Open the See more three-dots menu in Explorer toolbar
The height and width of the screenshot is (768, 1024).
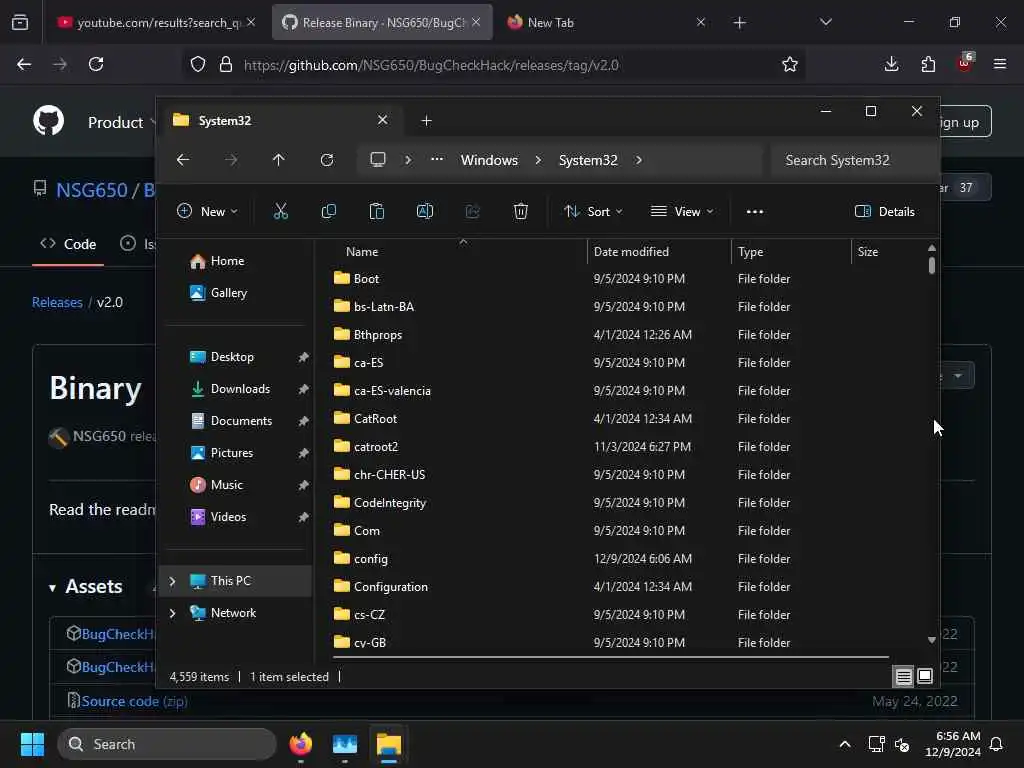tap(755, 212)
